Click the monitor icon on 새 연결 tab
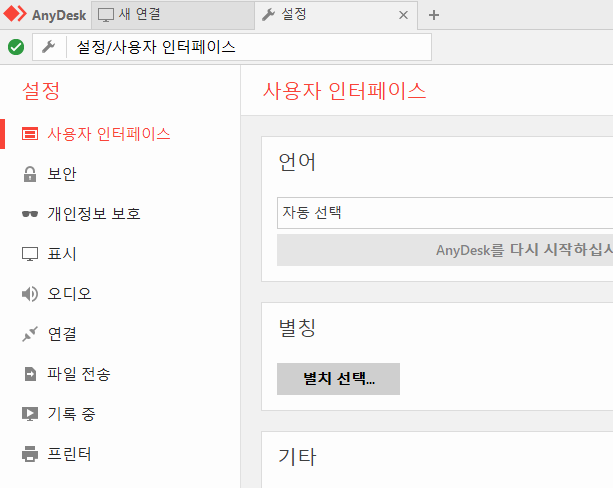Image resolution: width=613 pixels, height=488 pixels. click(x=106, y=15)
